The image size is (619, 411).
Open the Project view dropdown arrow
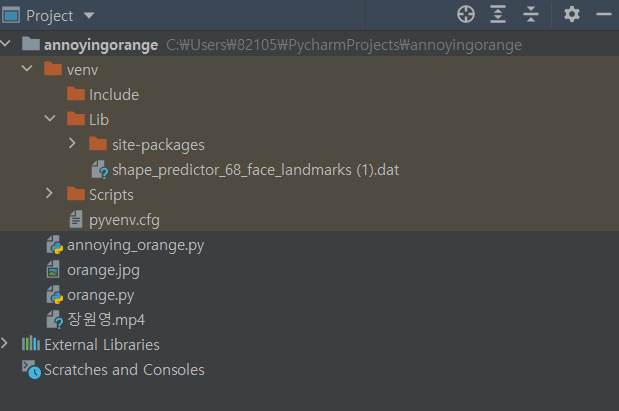(89, 16)
